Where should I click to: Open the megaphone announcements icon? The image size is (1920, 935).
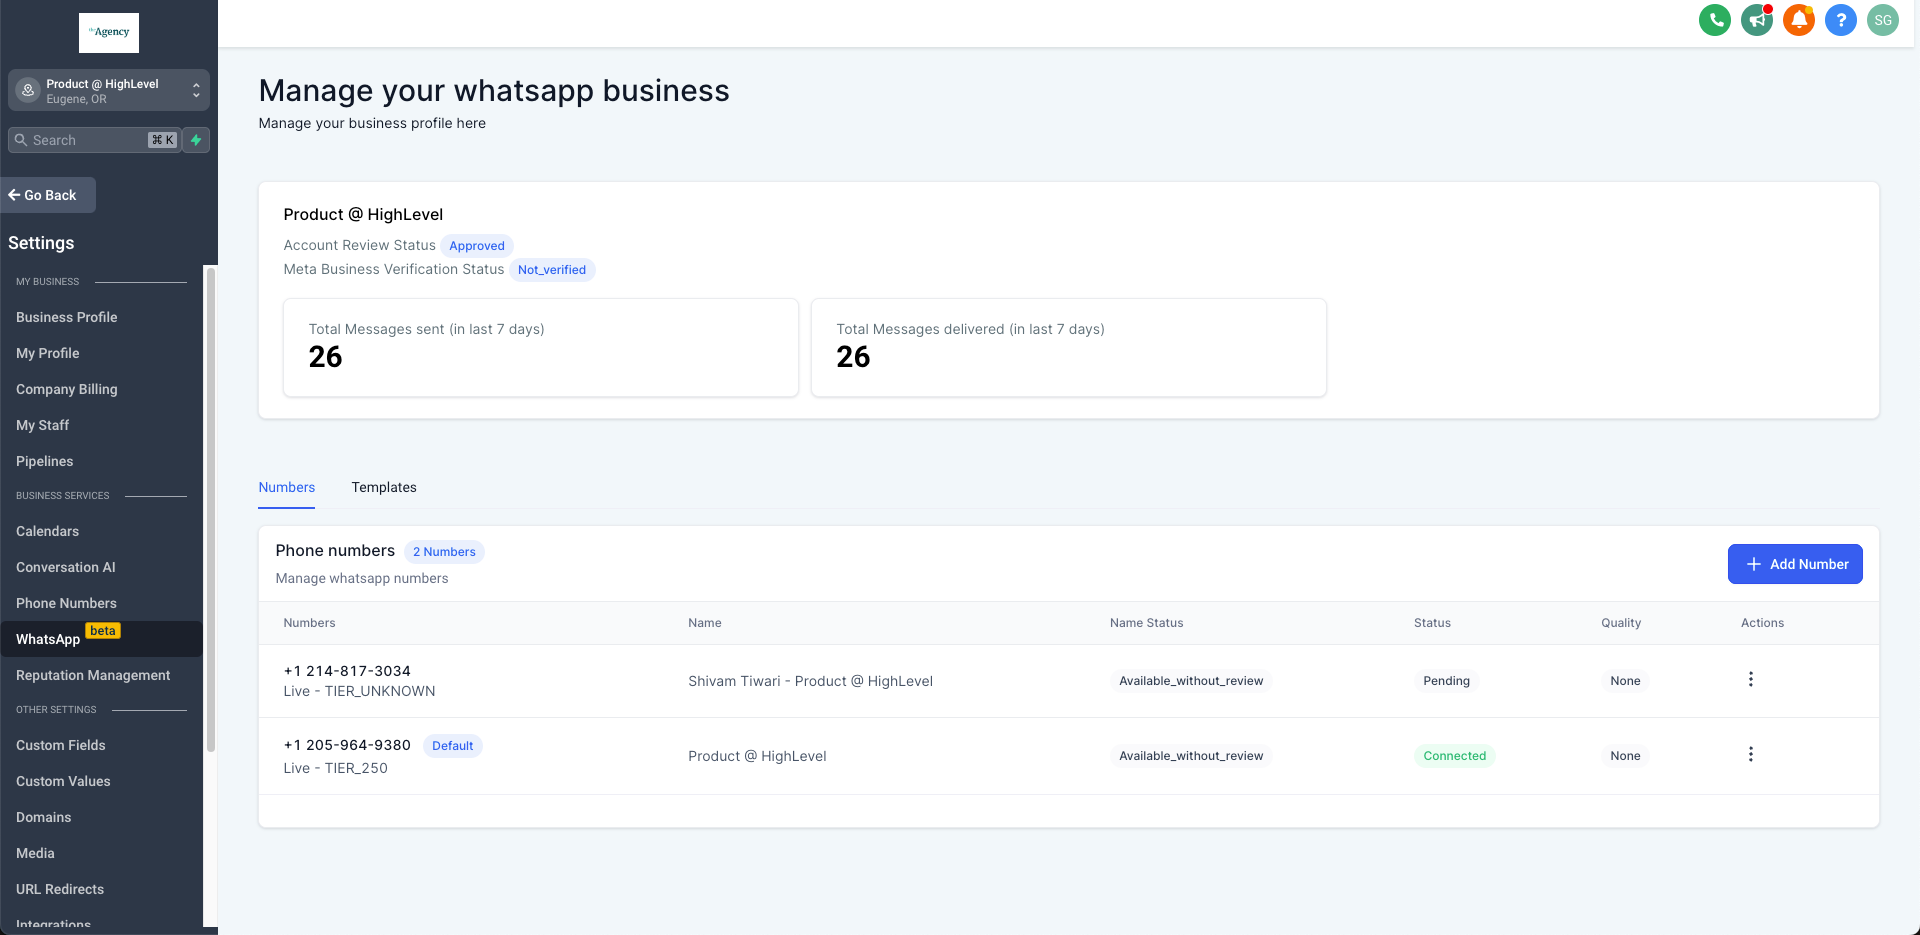point(1756,20)
